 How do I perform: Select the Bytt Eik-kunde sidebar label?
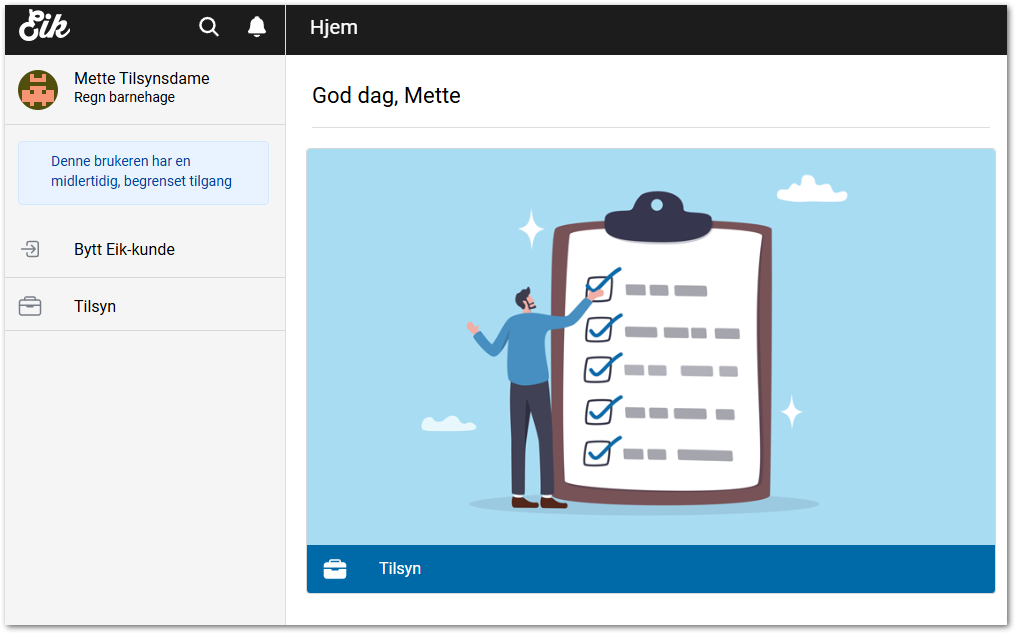tap(124, 249)
